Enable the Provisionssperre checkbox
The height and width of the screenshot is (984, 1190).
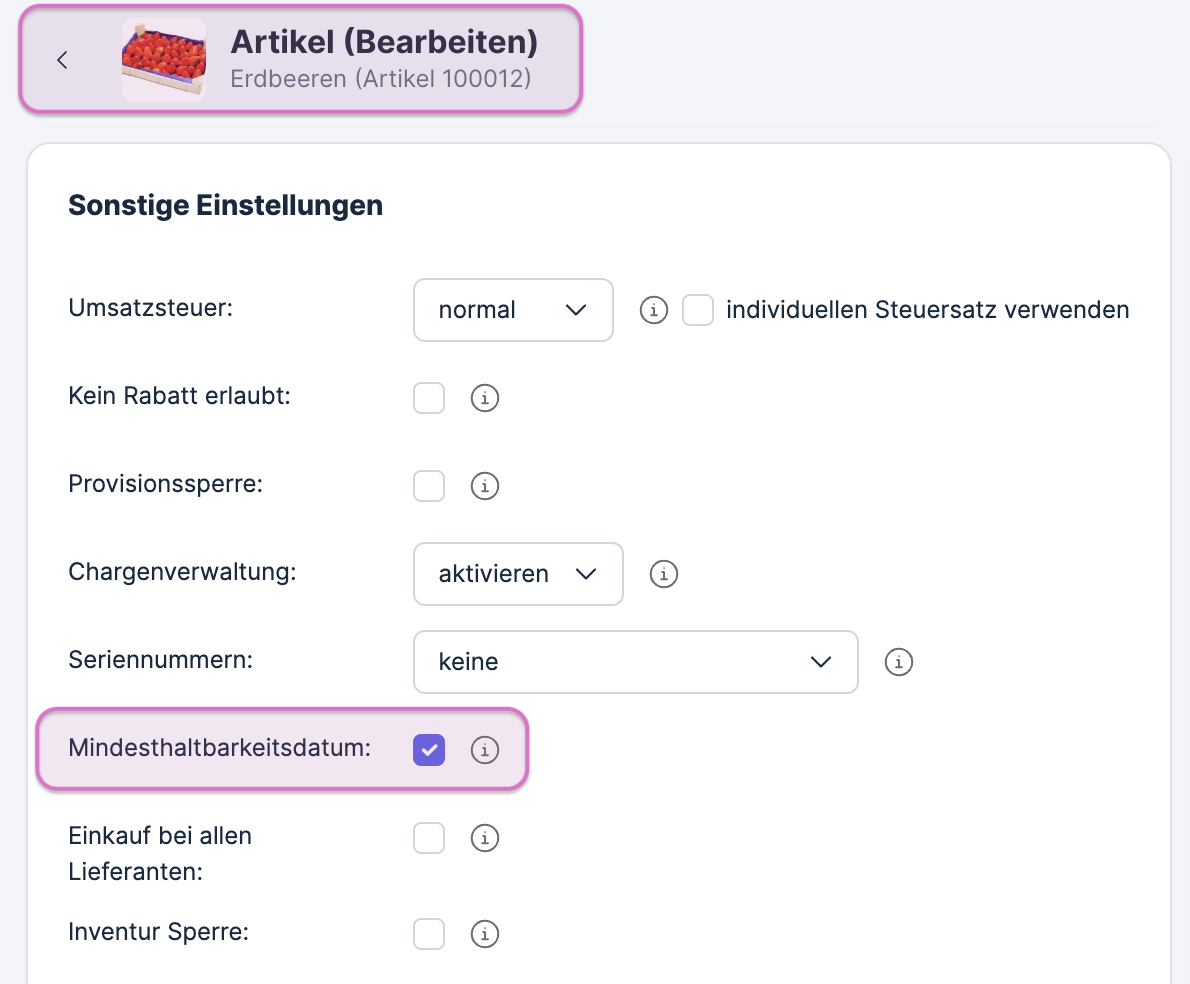pyautogui.click(x=429, y=486)
